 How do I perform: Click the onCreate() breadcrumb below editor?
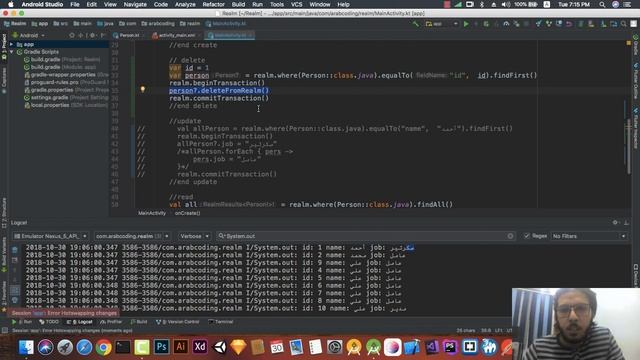(x=187, y=213)
